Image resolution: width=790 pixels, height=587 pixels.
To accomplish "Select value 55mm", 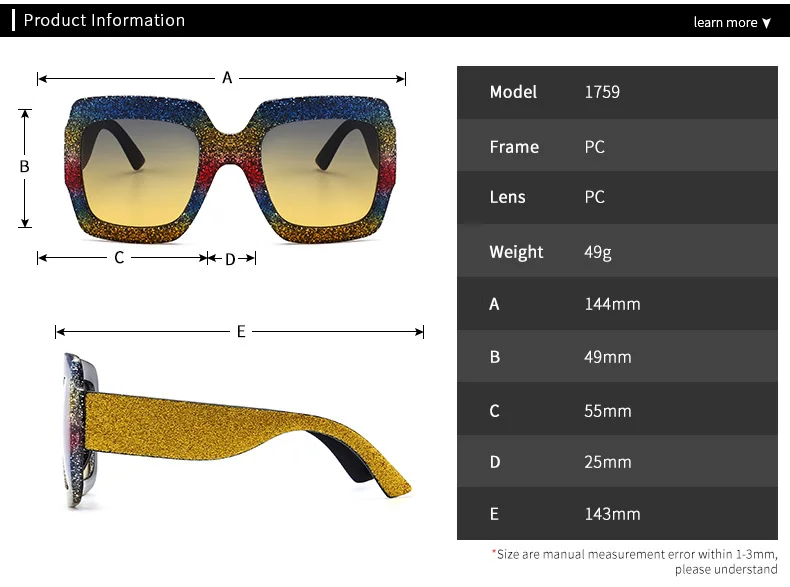I will point(608,411).
